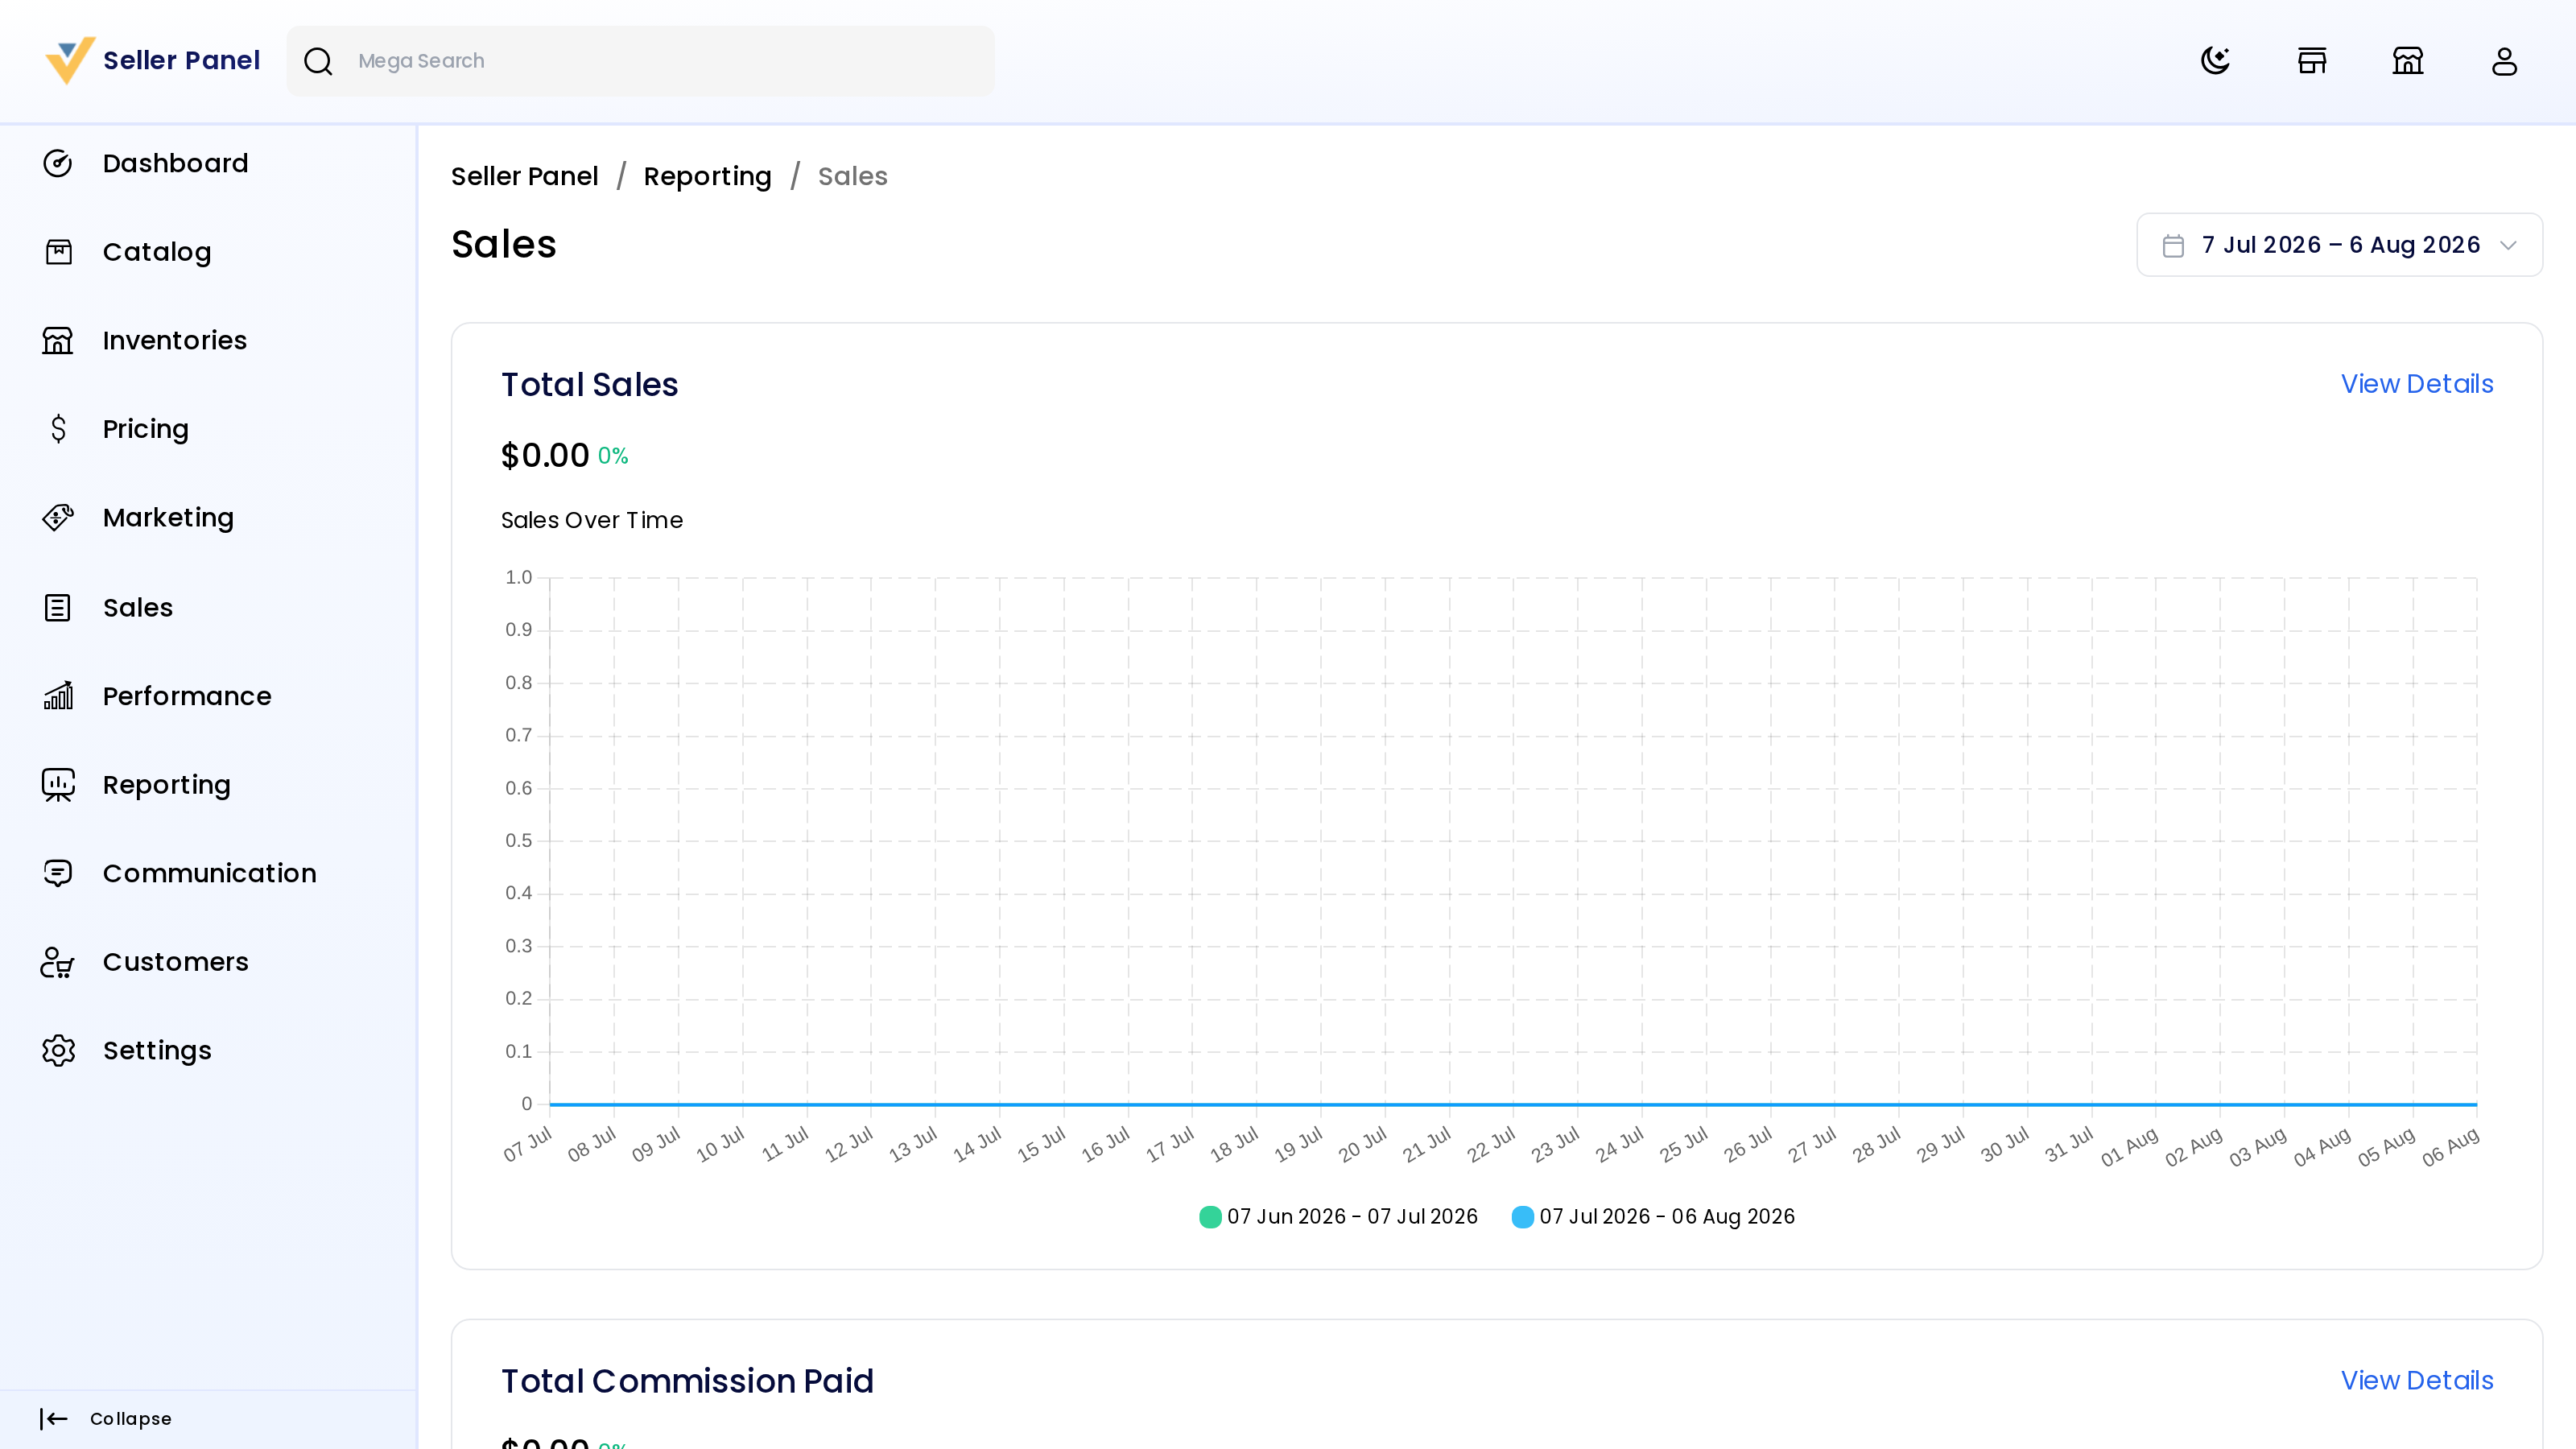Open Settings sidebar menu label

pyautogui.click(x=157, y=1050)
